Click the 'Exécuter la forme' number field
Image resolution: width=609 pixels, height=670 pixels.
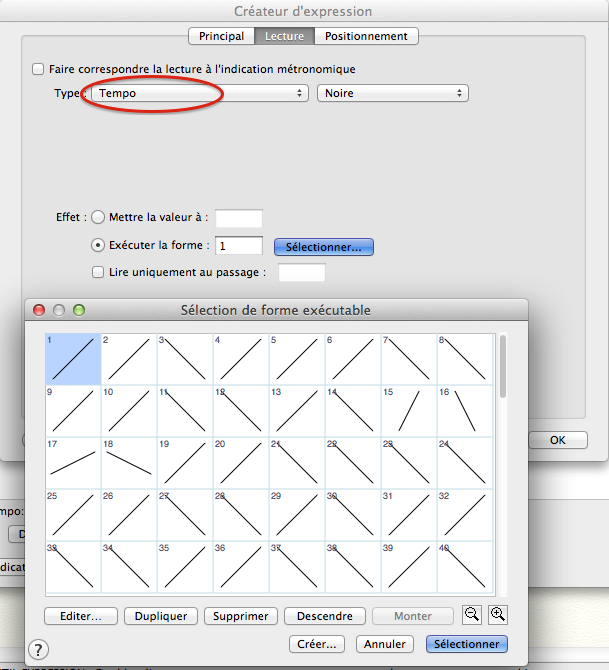239,245
